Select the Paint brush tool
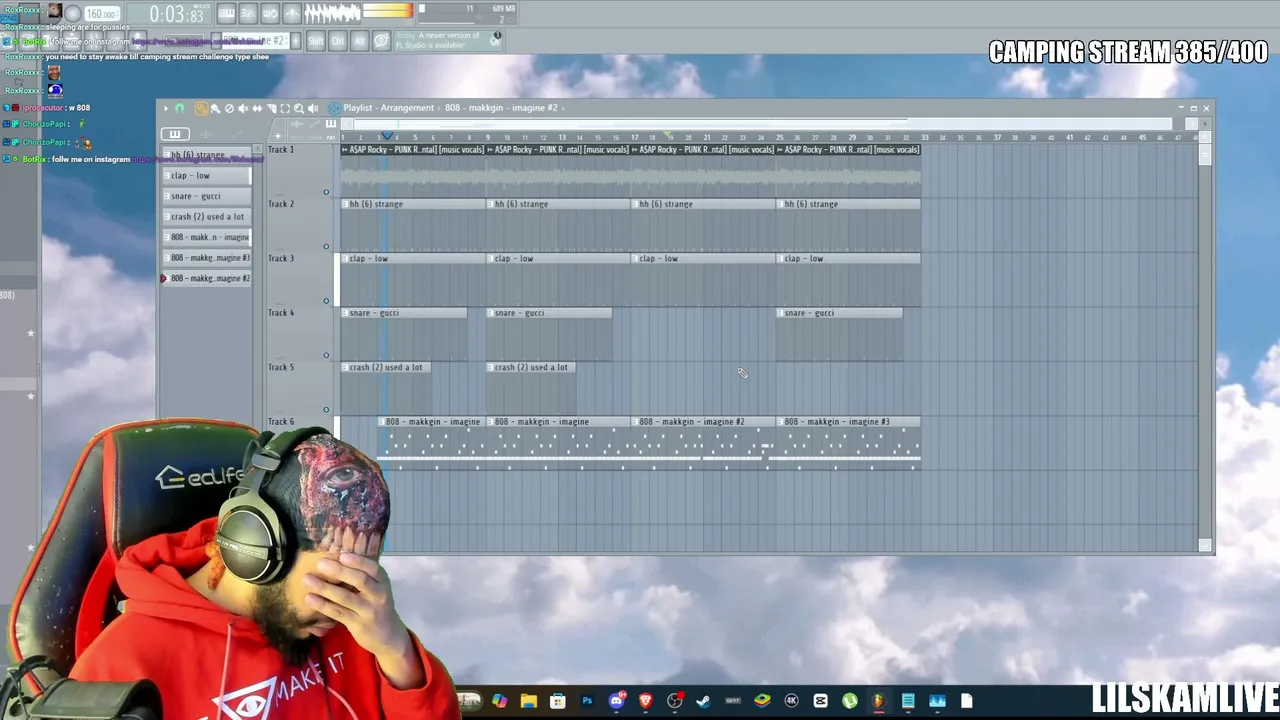This screenshot has height=720, width=1280. (215, 108)
